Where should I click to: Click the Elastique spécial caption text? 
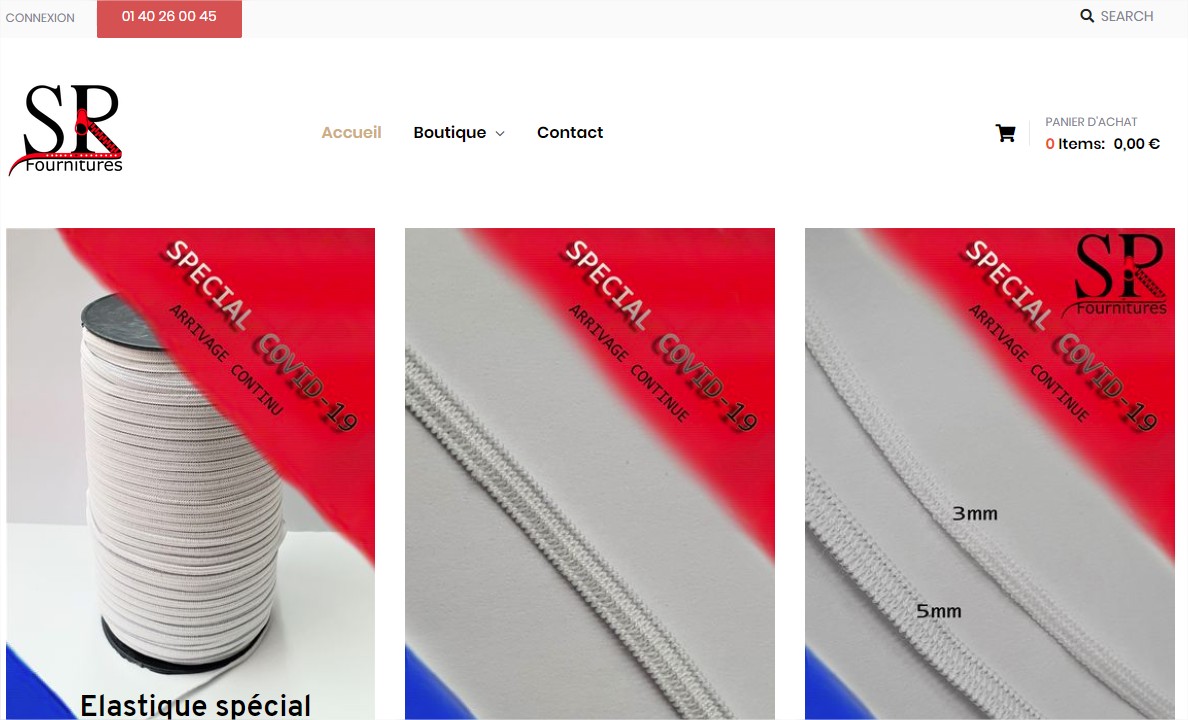(x=195, y=706)
